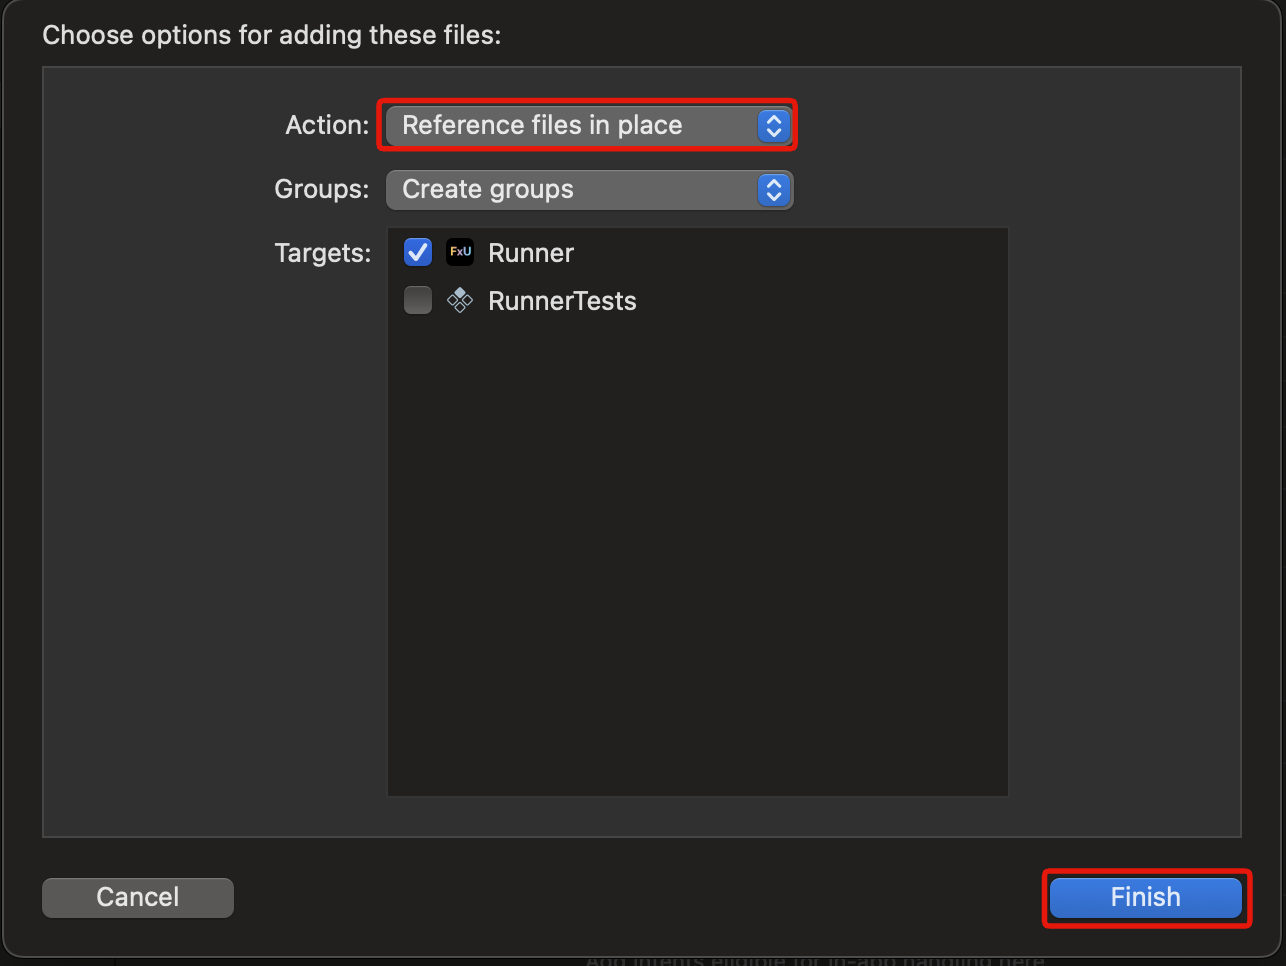This screenshot has width=1286, height=966.
Task: Expand the "Reference files in place" selector
Action: pyautogui.click(x=587, y=125)
